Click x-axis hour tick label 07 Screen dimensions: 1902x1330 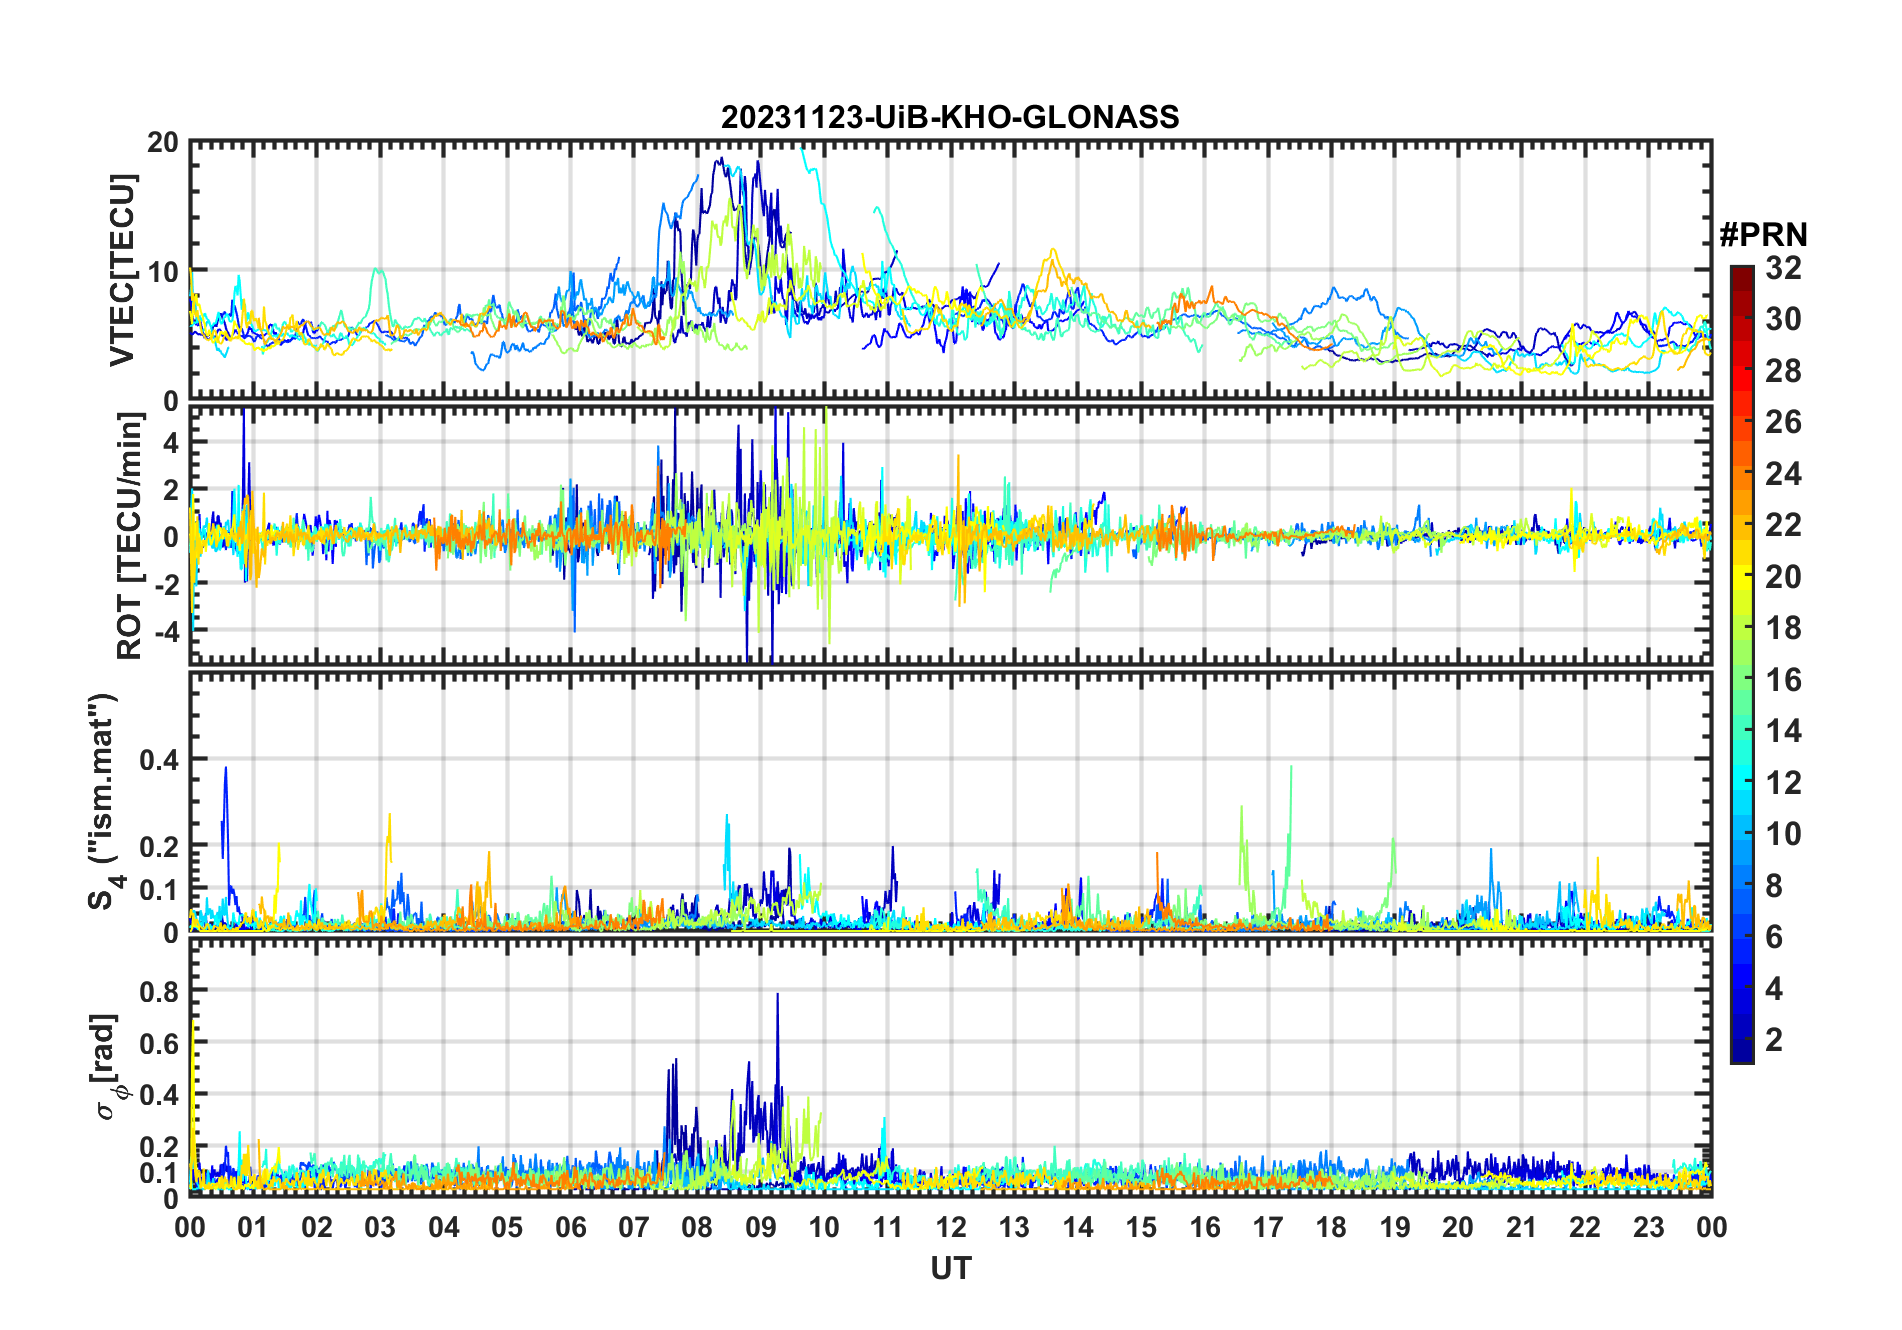pos(634,1228)
